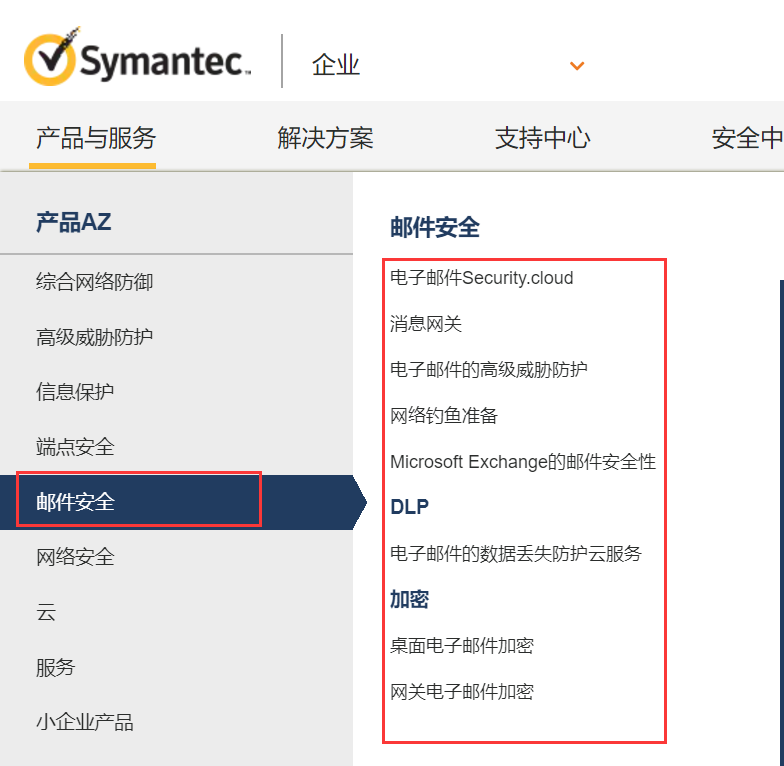Open the 消息网关 link

click(426, 324)
